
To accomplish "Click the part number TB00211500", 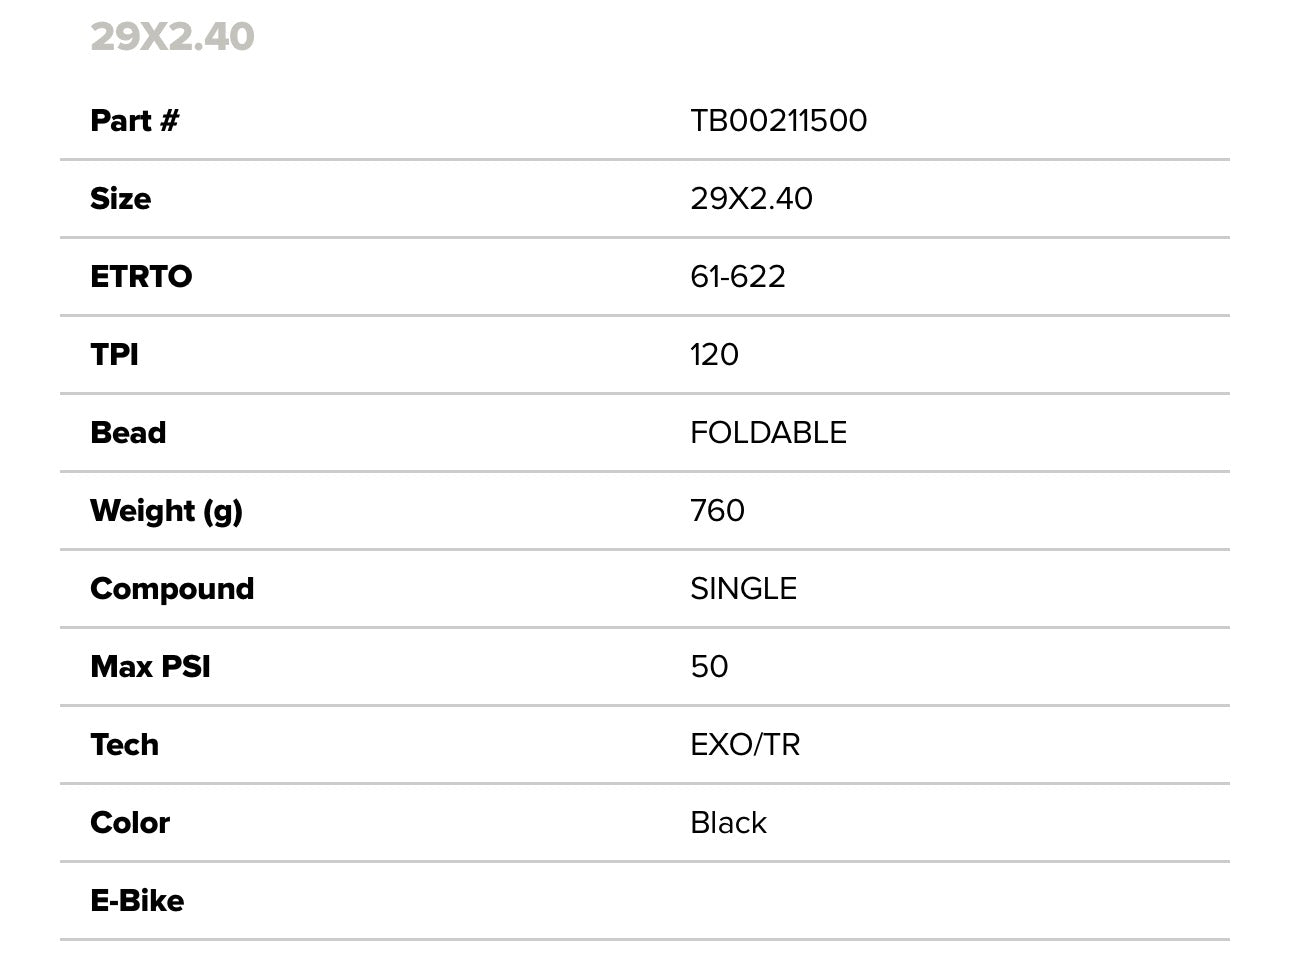I will coord(778,121).
